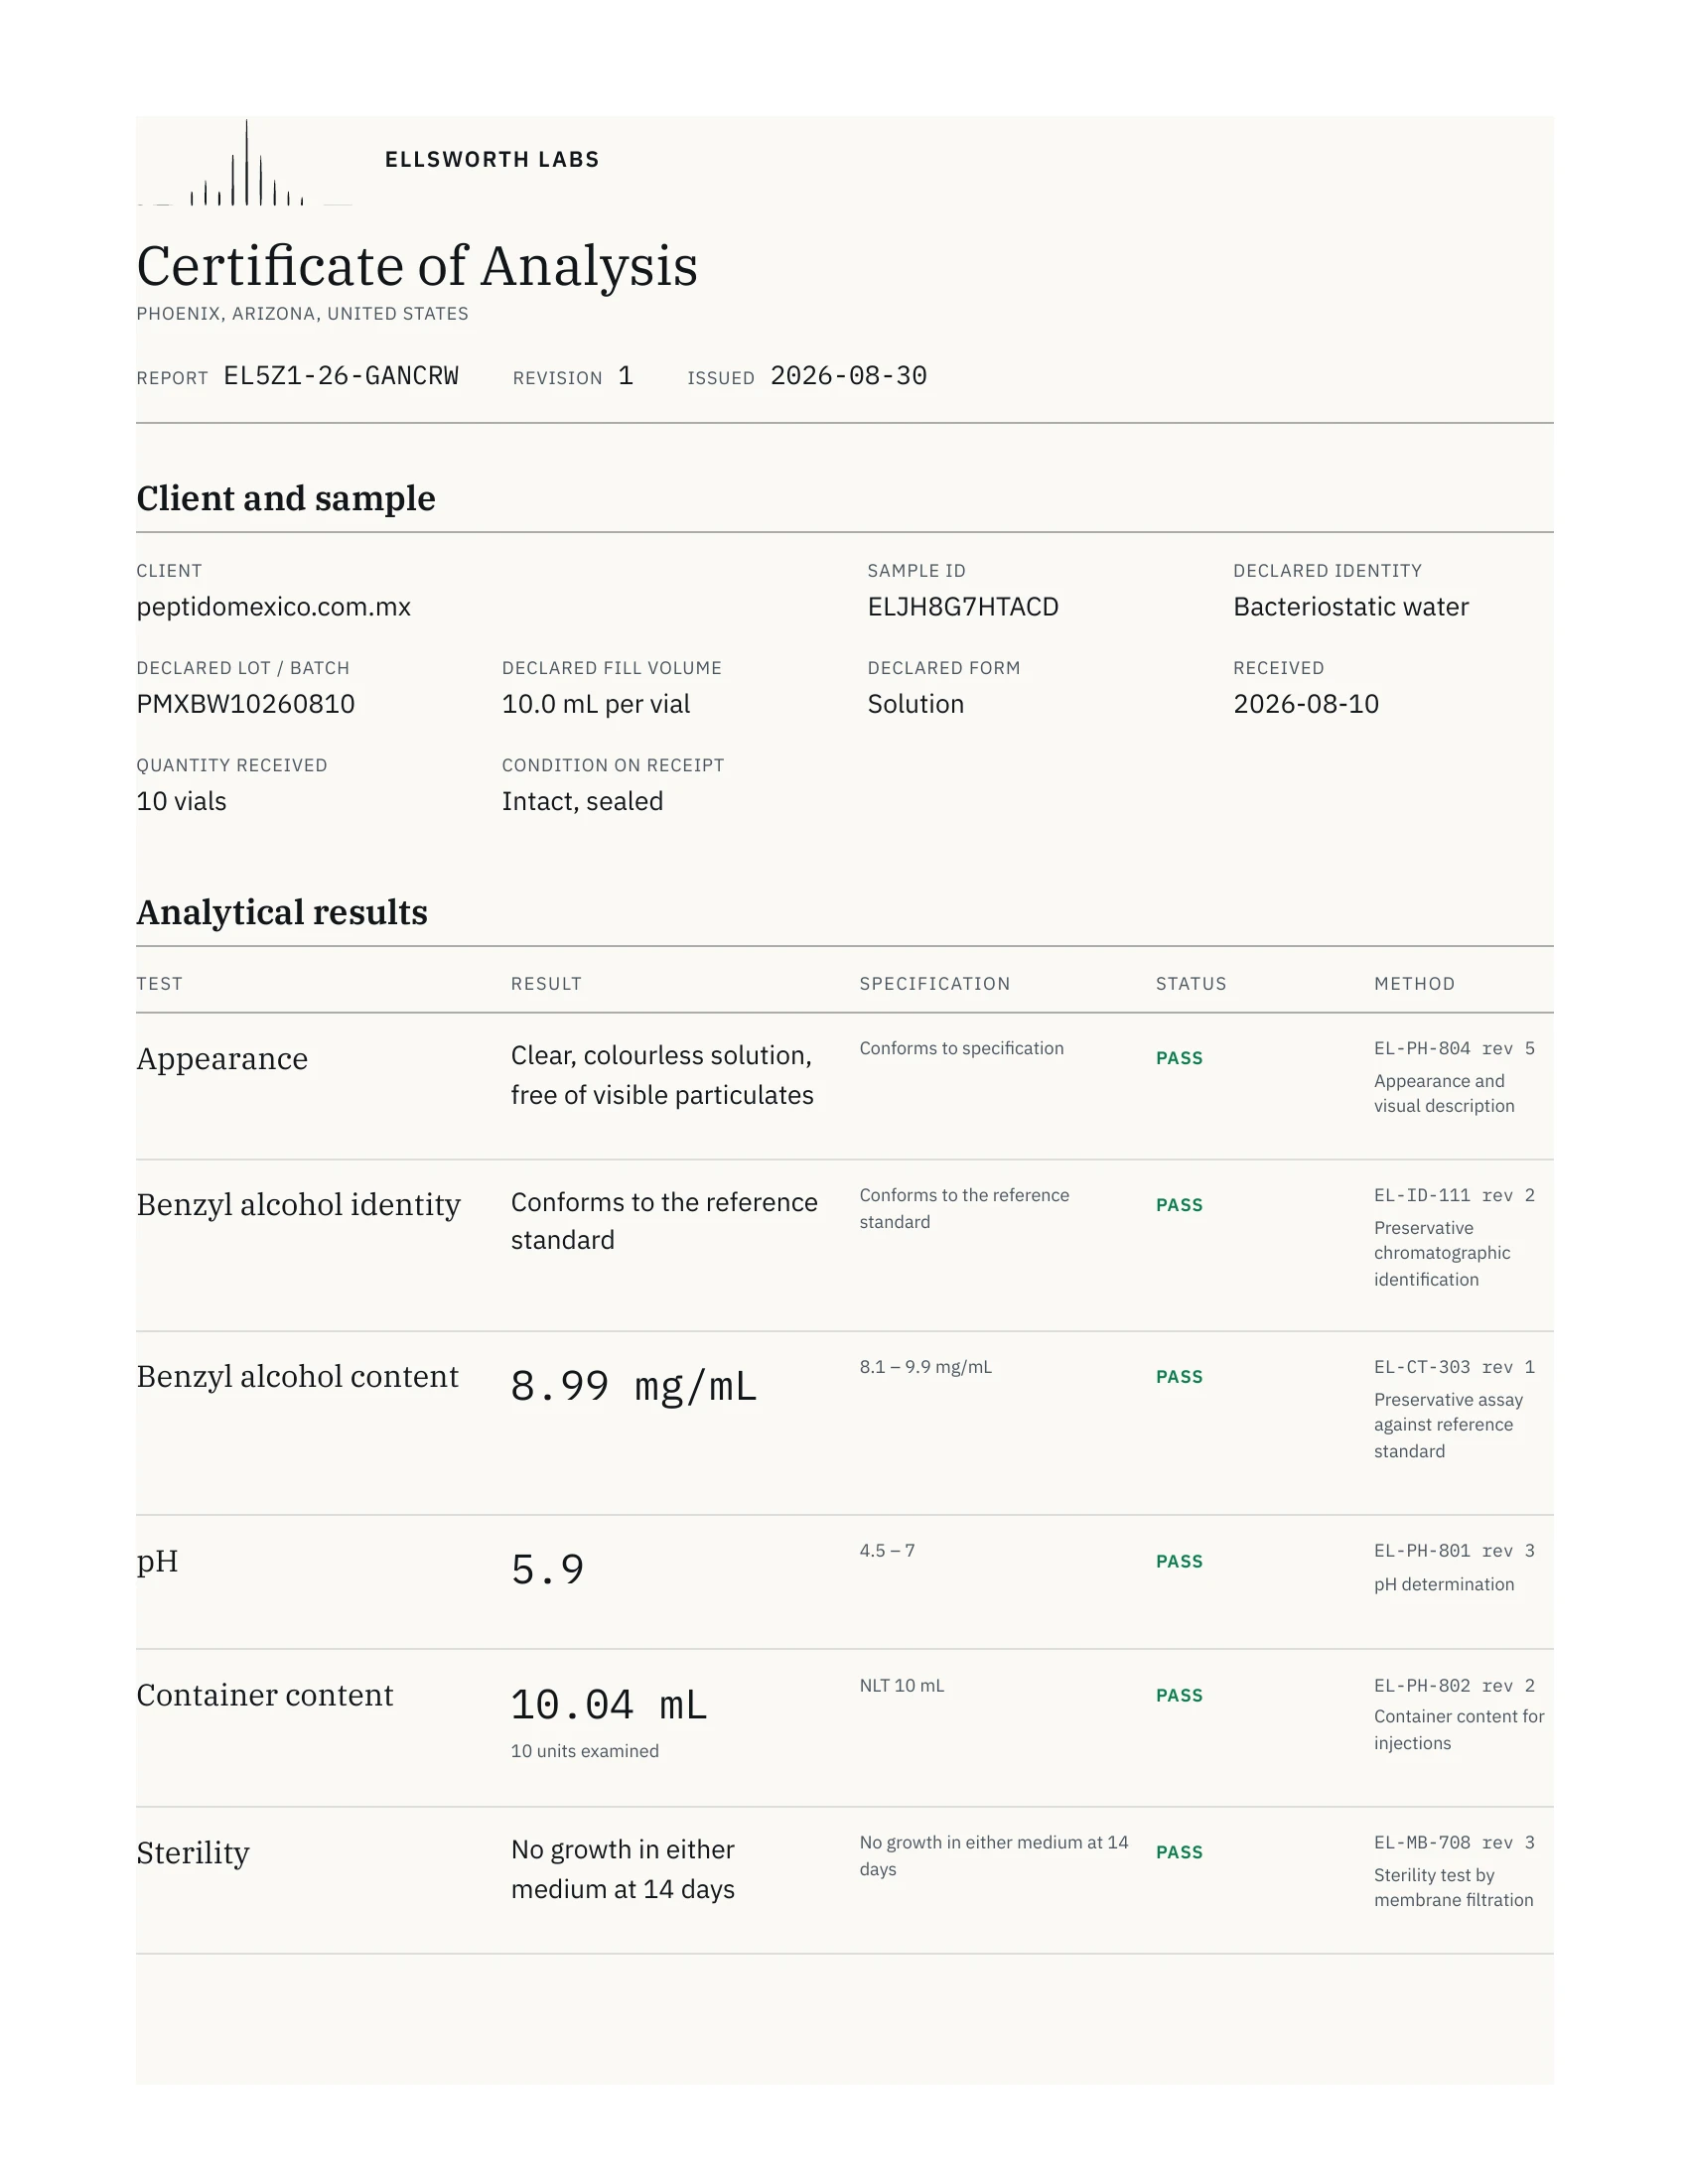
Task: Select method code 'EL-MB-708 rev 3'
Action: click(1454, 1842)
